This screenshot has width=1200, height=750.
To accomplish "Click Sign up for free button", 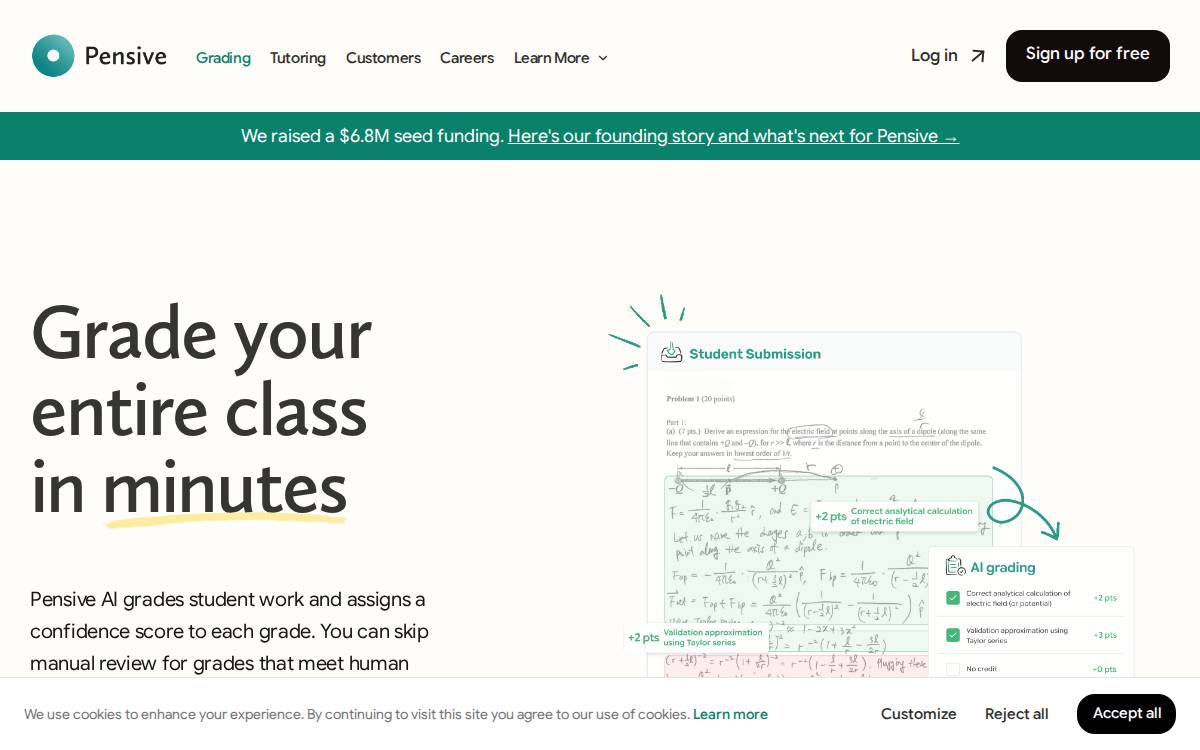I will click(x=1088, y=56).
